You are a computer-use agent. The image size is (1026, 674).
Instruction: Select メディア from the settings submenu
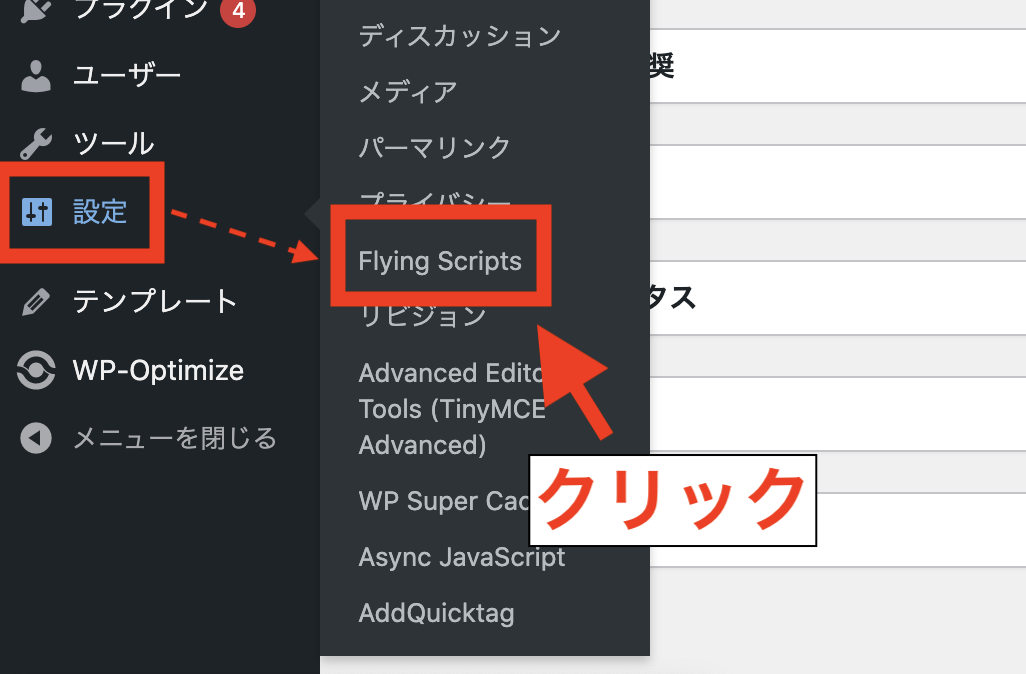point(407,92)
